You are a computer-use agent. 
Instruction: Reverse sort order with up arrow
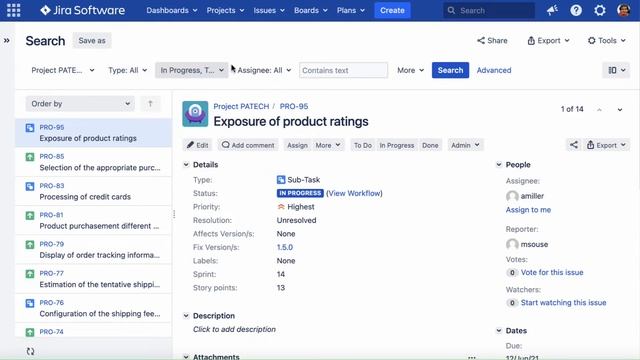(150, 104)
